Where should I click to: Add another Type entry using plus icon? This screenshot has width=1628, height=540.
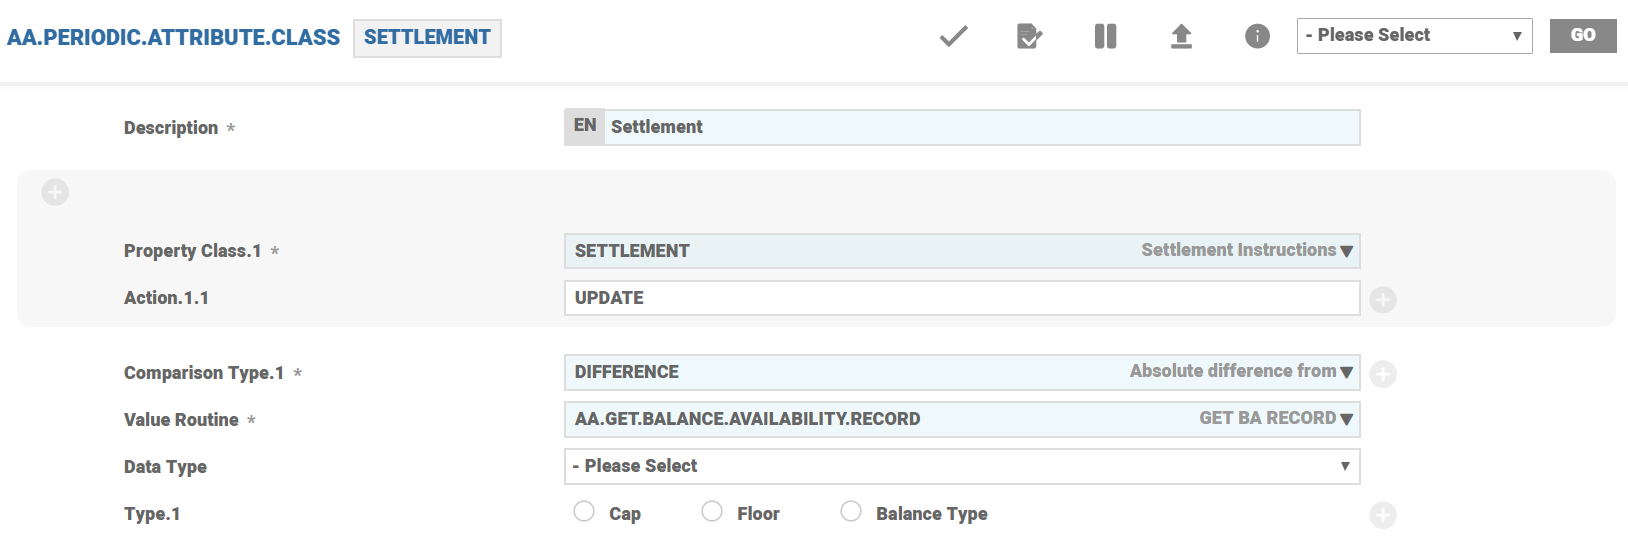point(1383,515)
